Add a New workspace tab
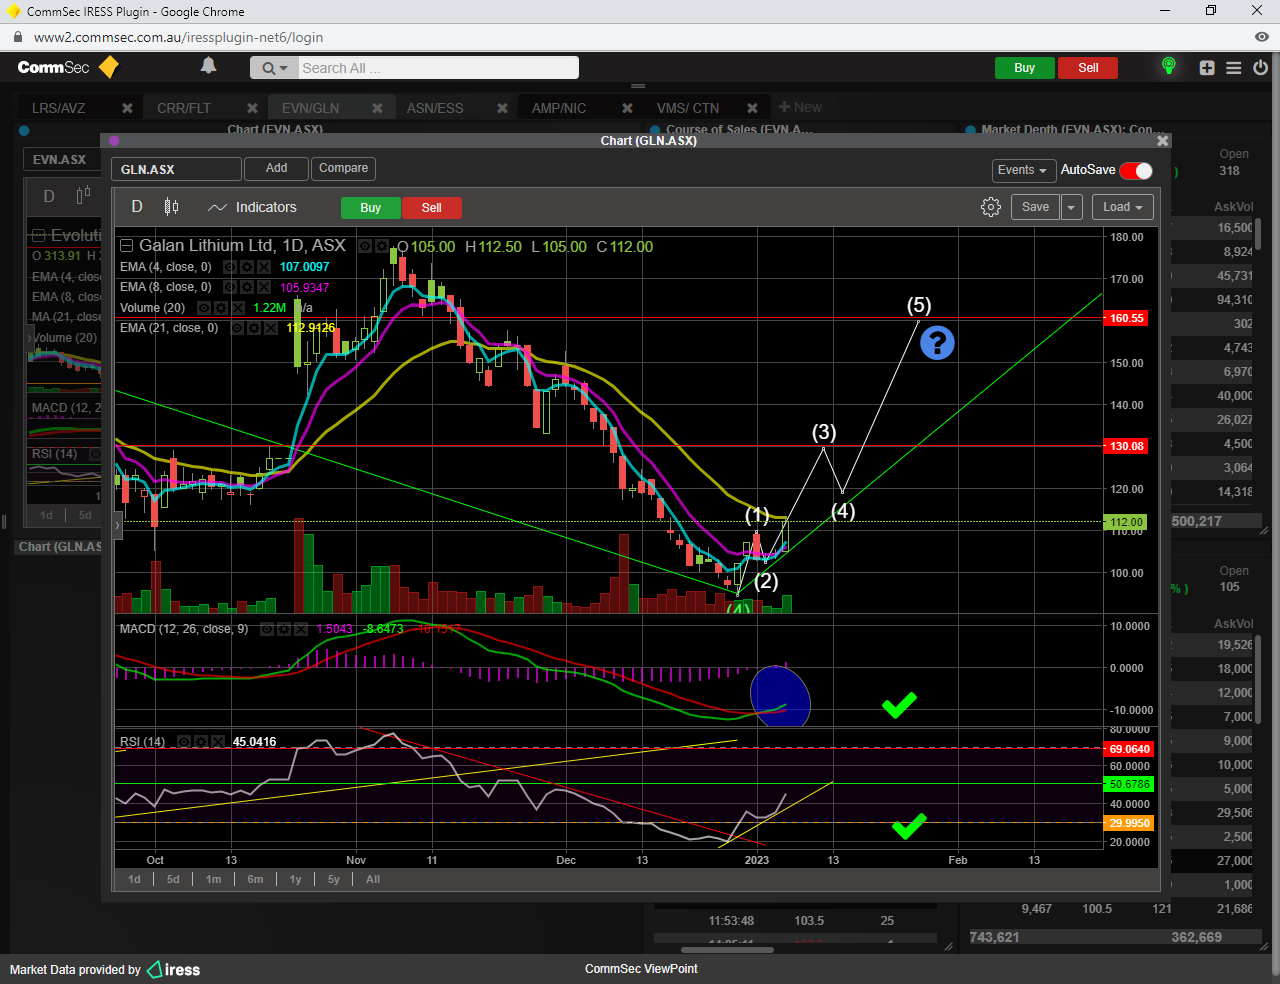This screenshot has height=984, width=1280. point(800,107)
